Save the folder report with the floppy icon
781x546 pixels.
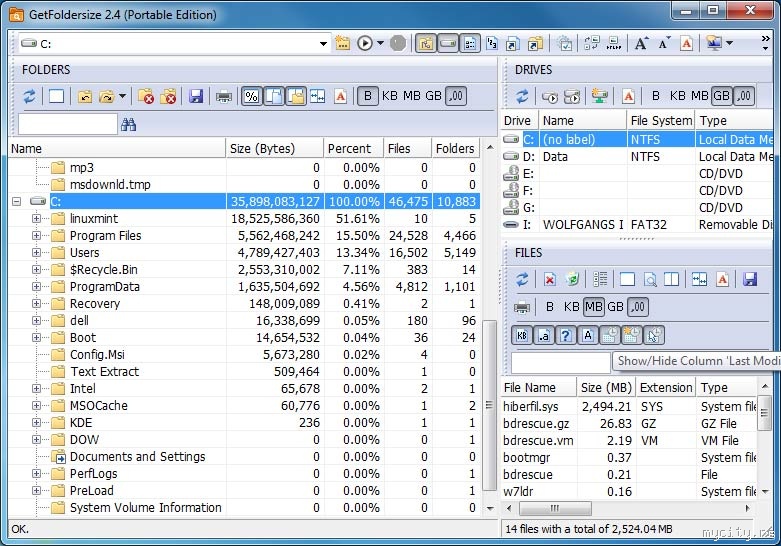pyautogui.click(x=196, y=96)
